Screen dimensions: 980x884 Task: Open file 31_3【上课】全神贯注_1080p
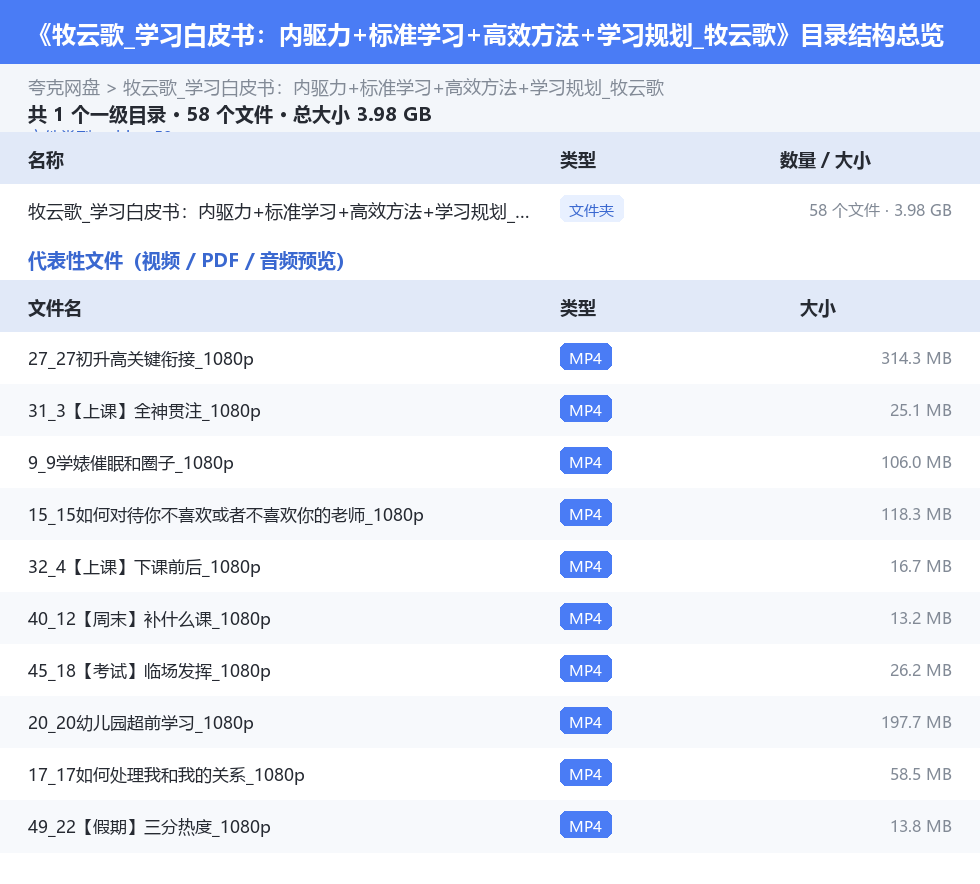144,411
